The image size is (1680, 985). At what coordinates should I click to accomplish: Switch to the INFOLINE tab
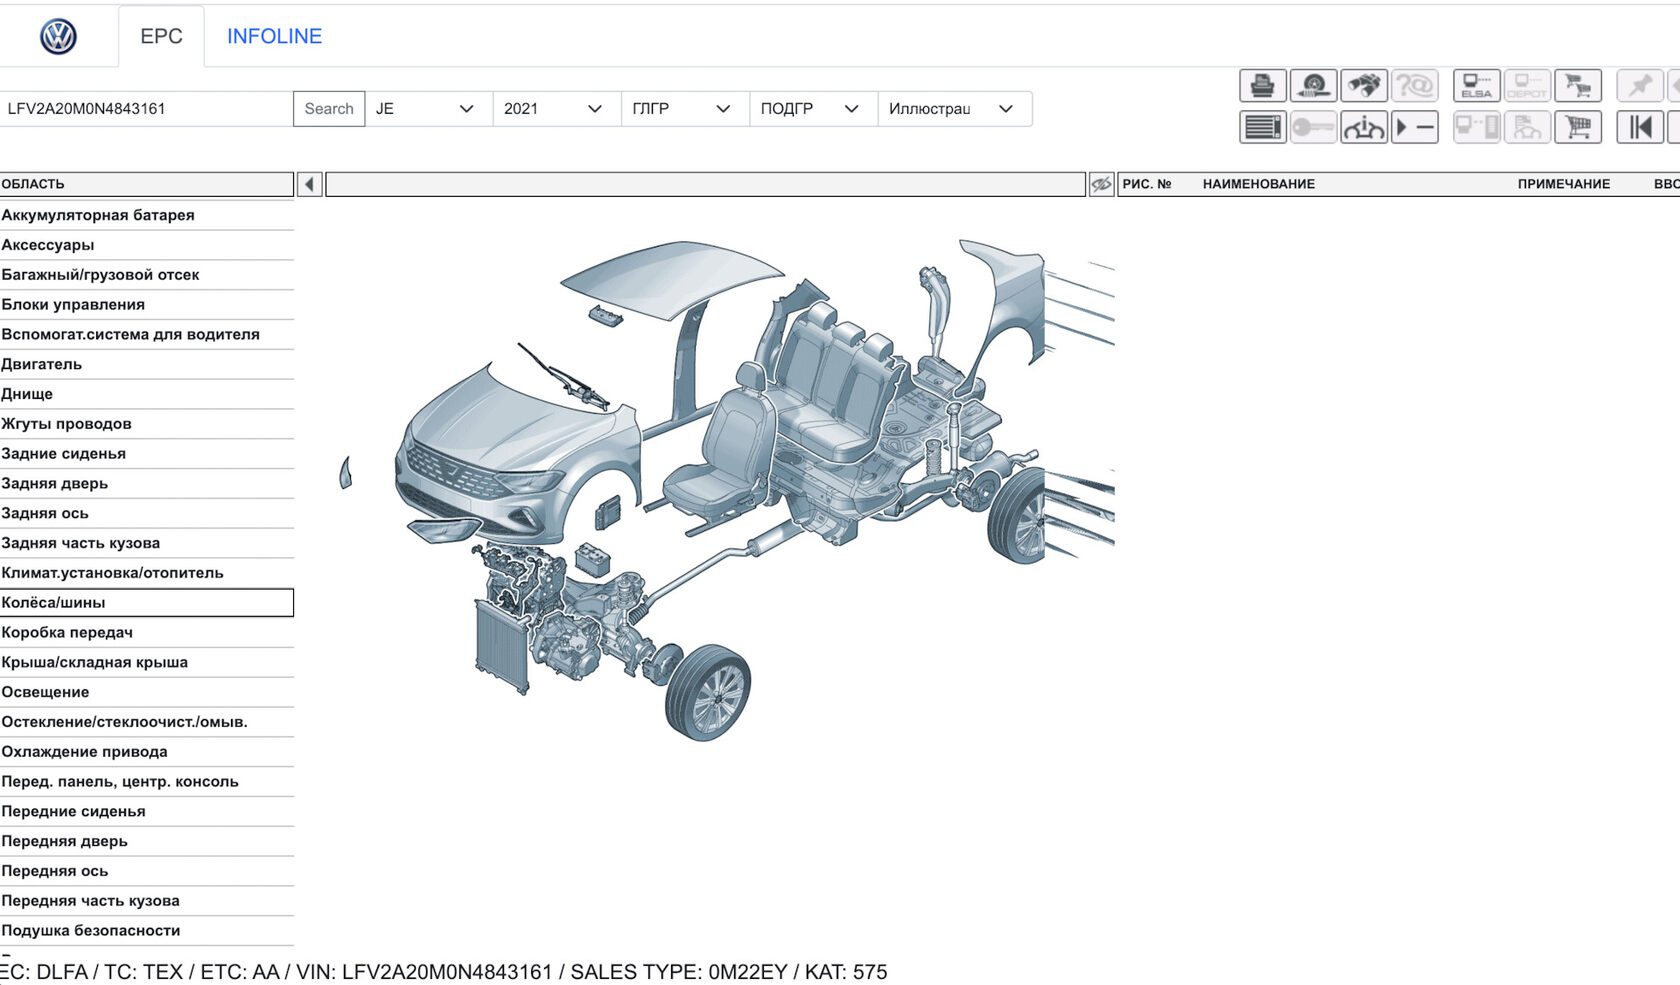(274, 36)
